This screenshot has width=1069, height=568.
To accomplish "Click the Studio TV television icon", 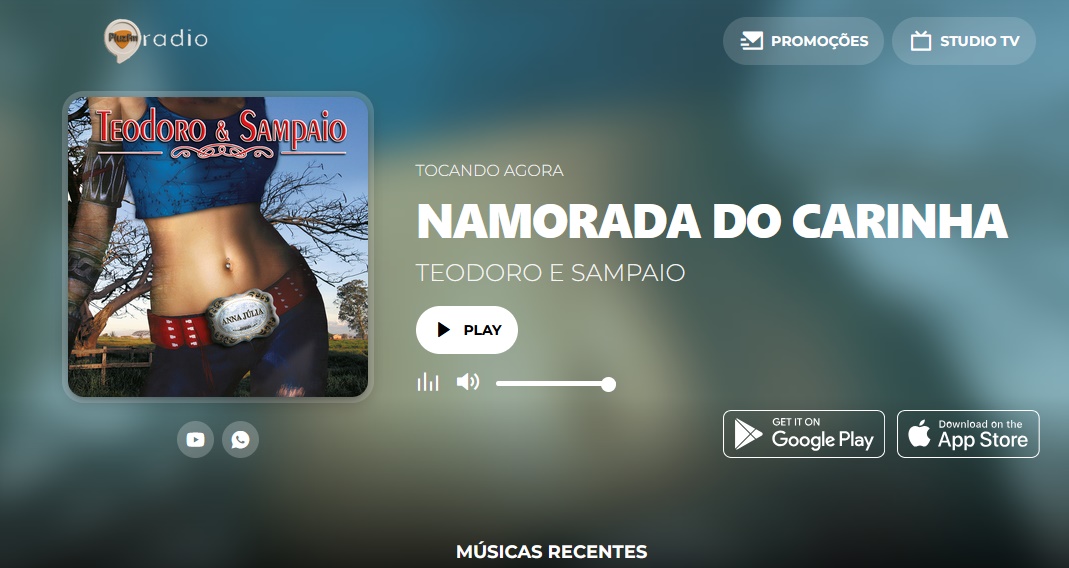I will (921, 41).
